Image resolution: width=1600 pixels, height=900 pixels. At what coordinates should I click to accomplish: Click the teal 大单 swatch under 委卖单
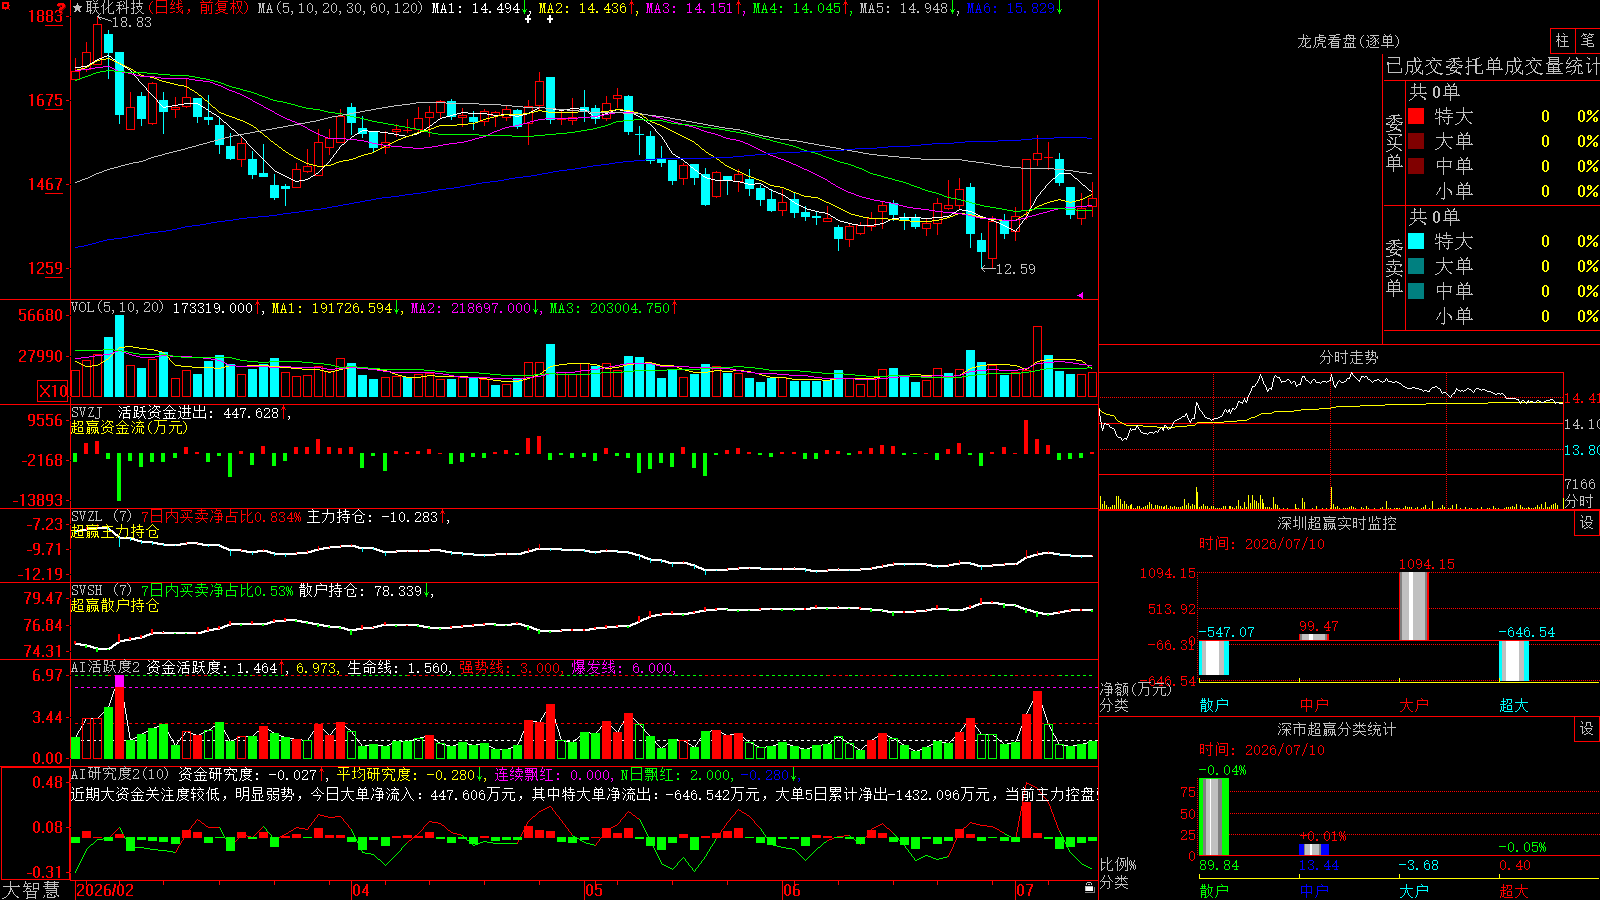pos(1416,266)
